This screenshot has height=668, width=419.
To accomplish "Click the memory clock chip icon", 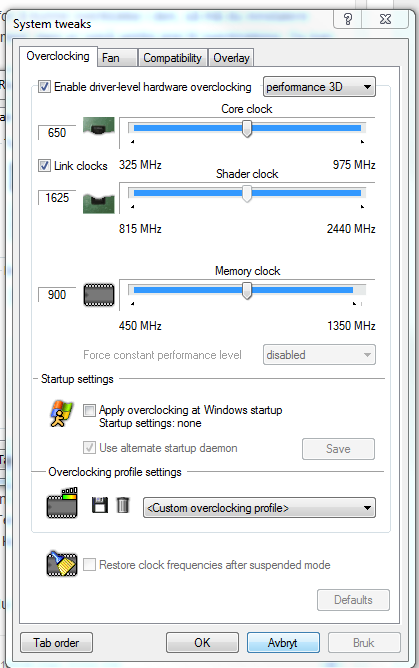I will click(x=99, y=295).
